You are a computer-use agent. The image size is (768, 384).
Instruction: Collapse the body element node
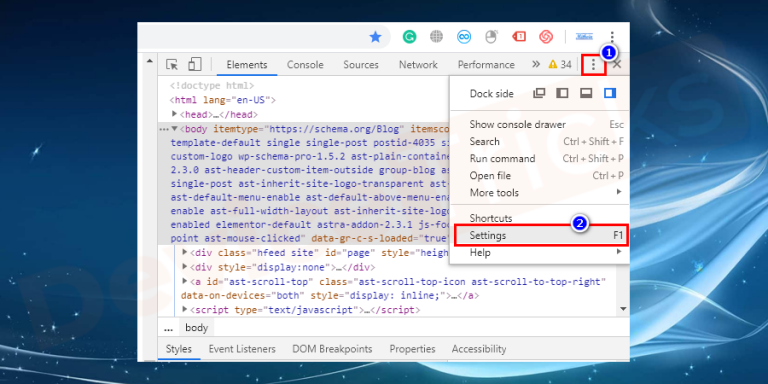click(x=174, y=129)
